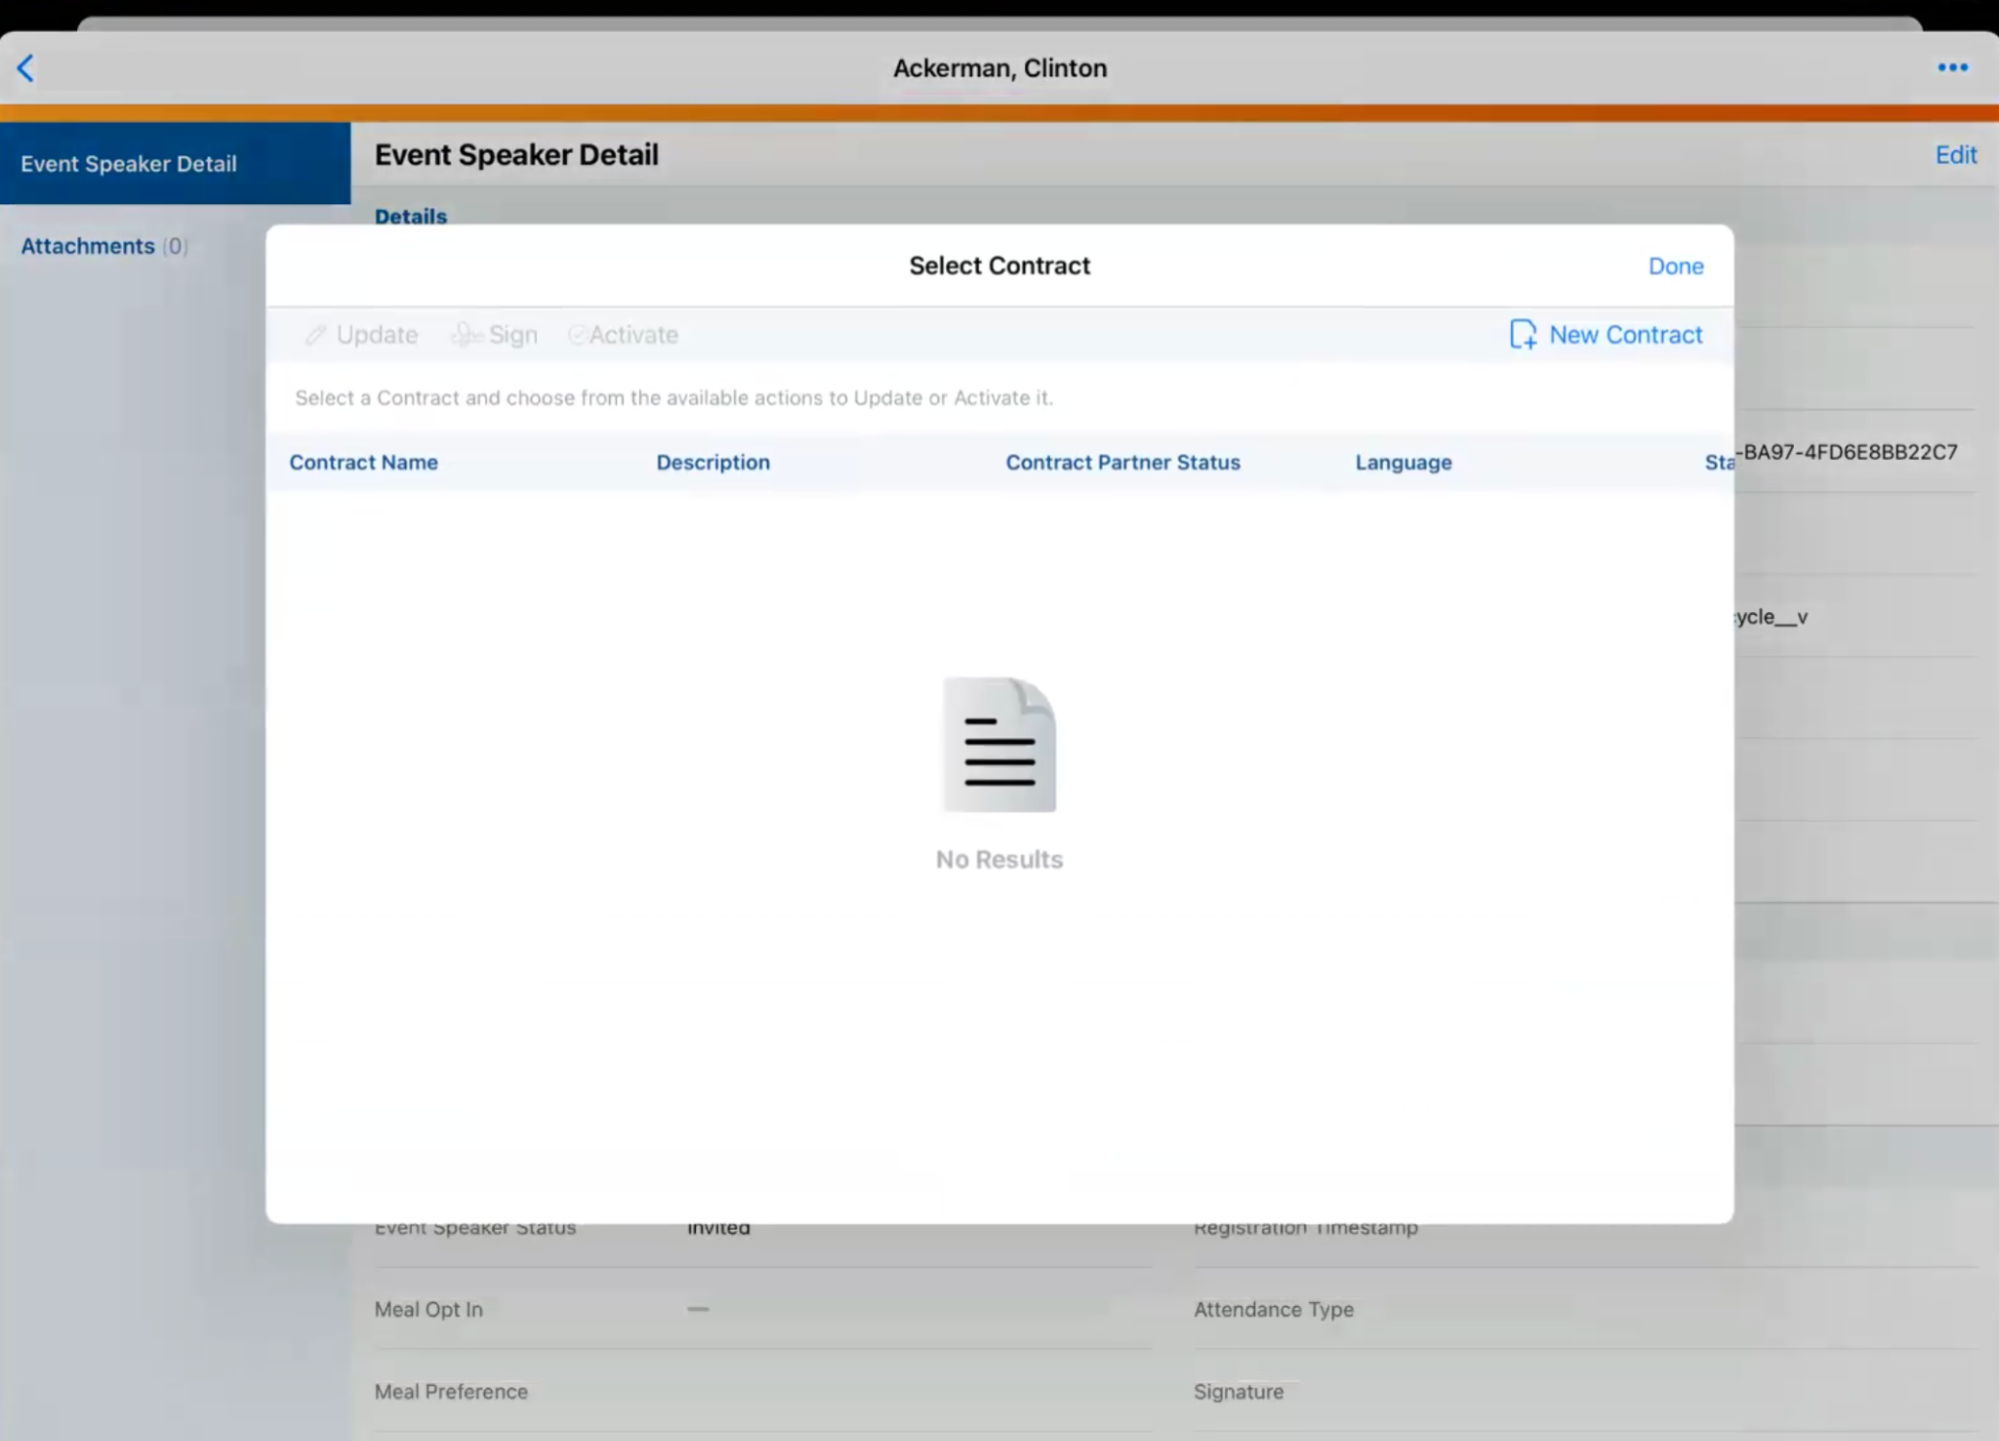Click the Details section heading
The height and width of the screenshot is (1441, 1999).
pos(411,216)
